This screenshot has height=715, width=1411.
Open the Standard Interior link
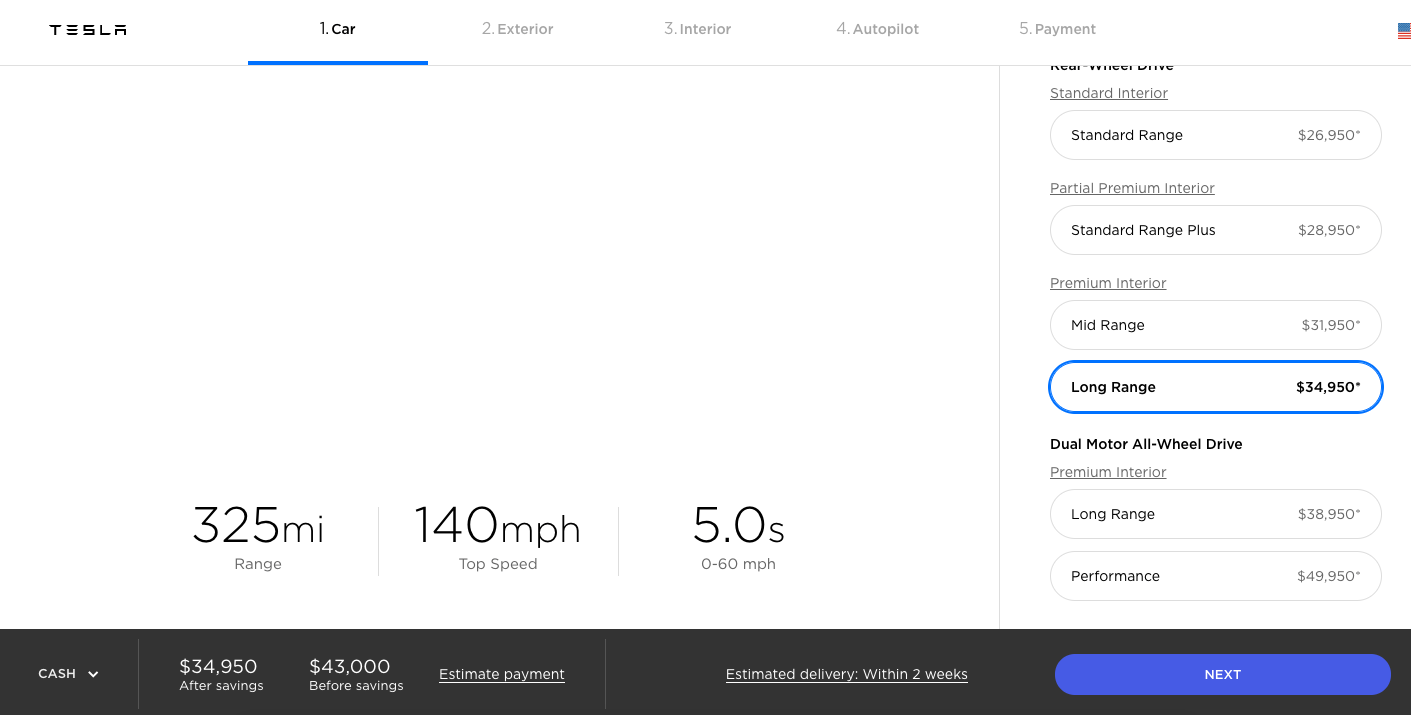[1109, 93]
